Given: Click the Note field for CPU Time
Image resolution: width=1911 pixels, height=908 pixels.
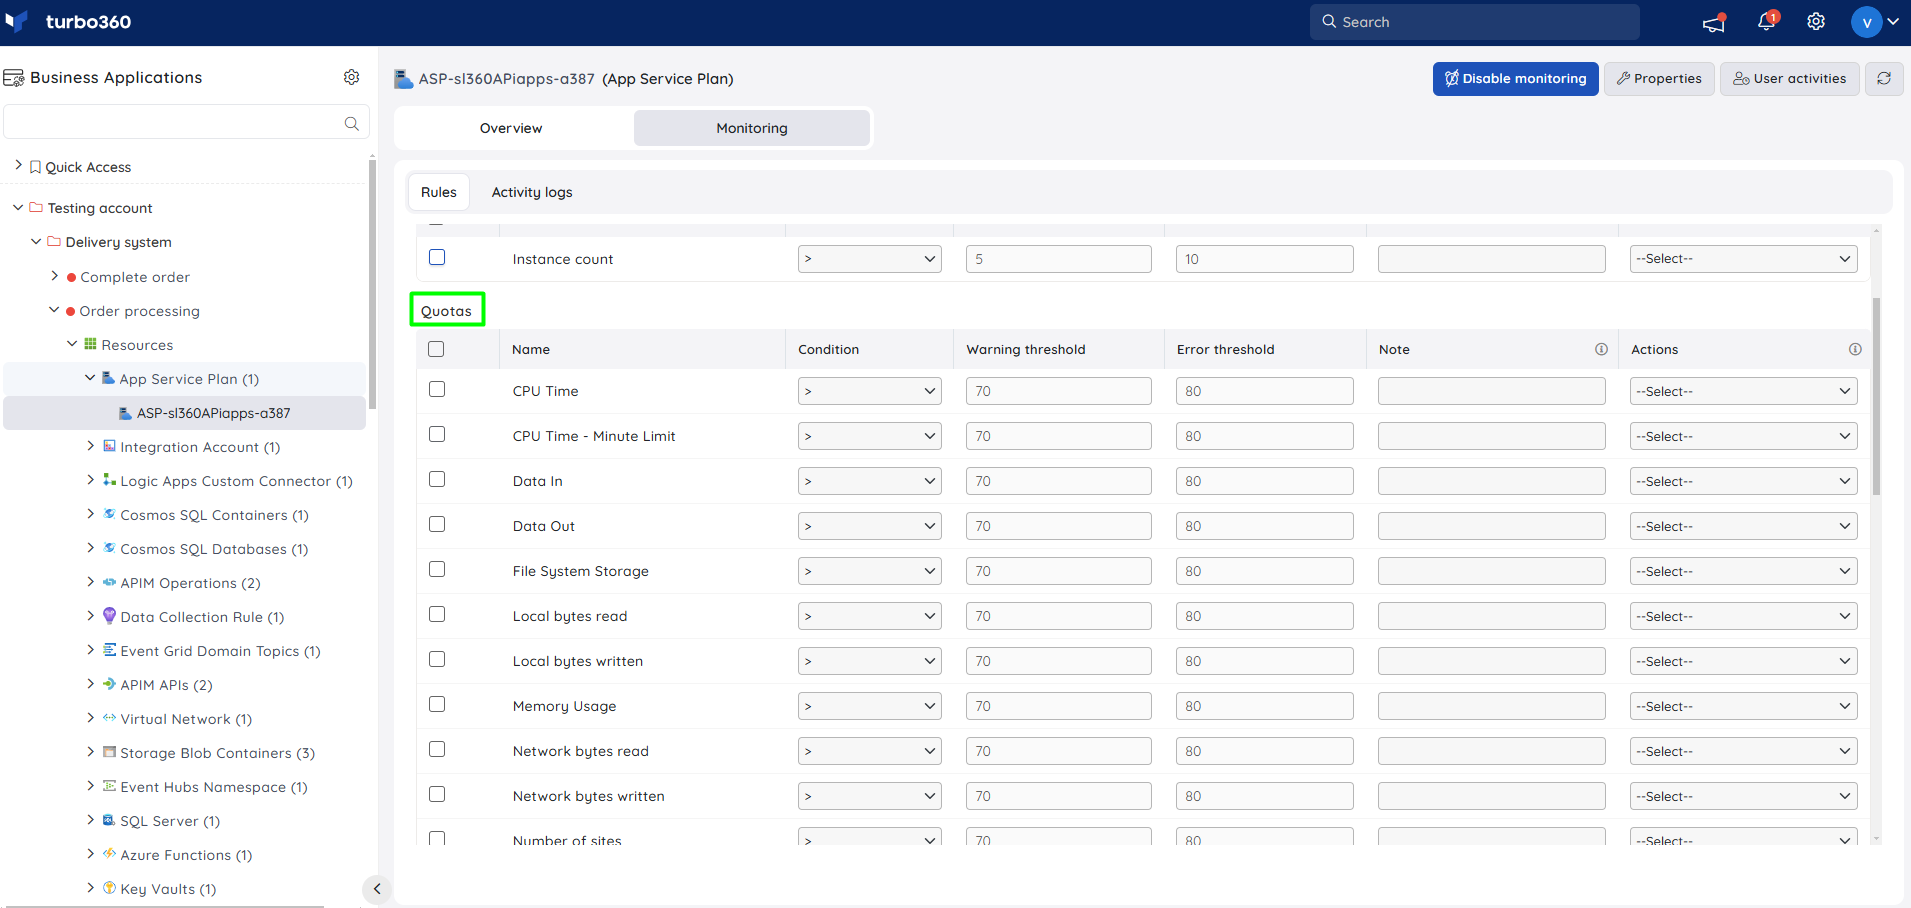Looking at the screenshot, I should 1491,391.
